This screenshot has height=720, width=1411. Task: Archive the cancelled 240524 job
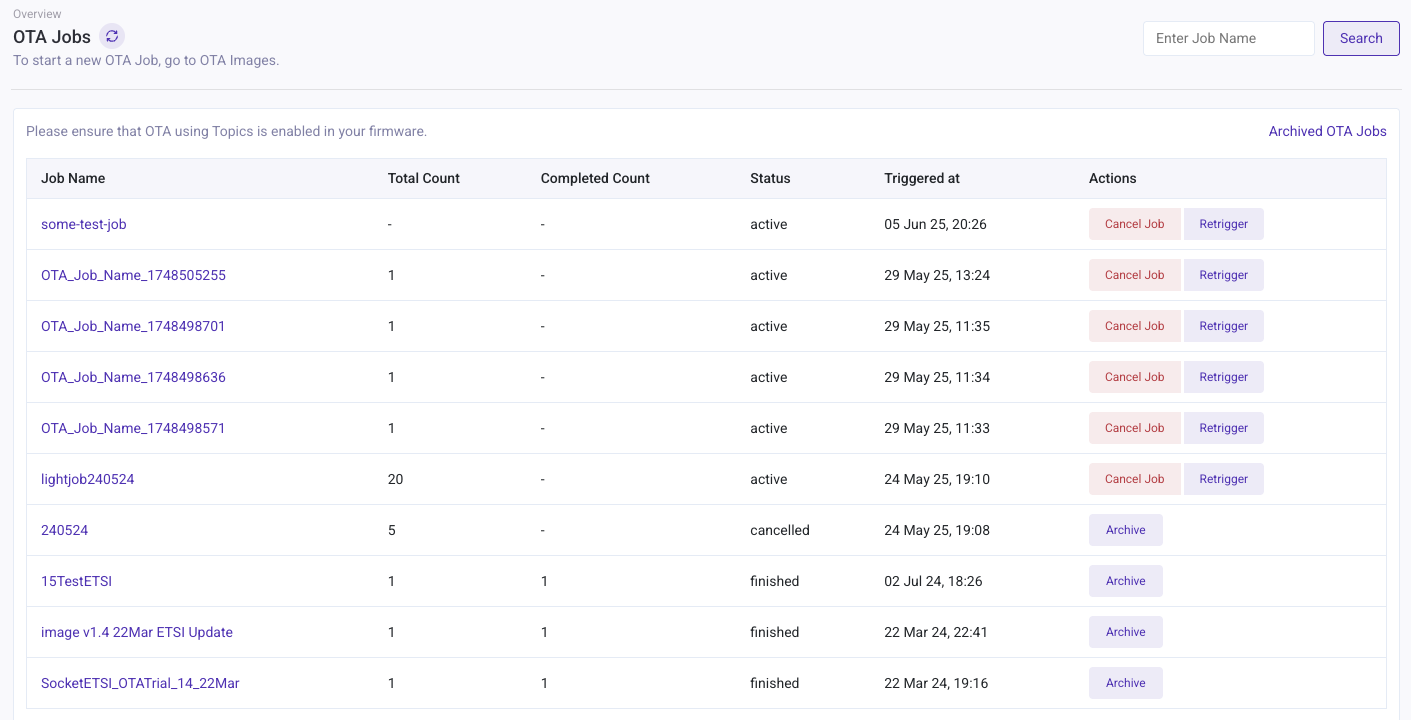tap(1125, 530)
